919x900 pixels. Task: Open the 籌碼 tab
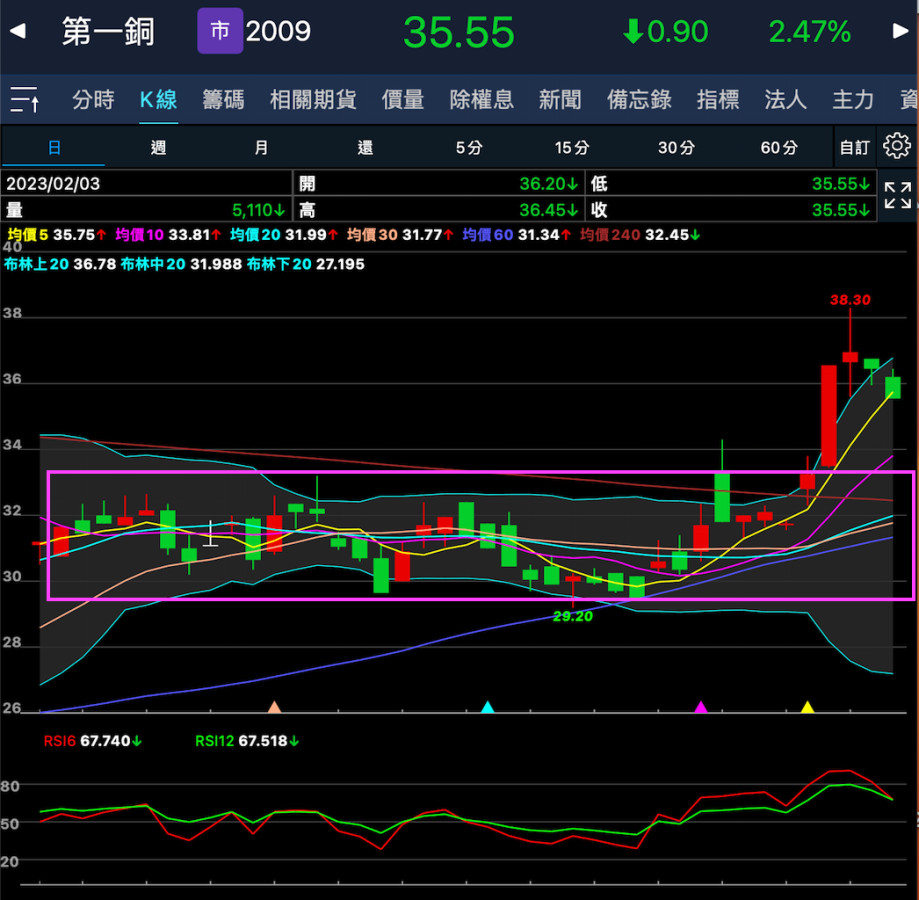222,99
